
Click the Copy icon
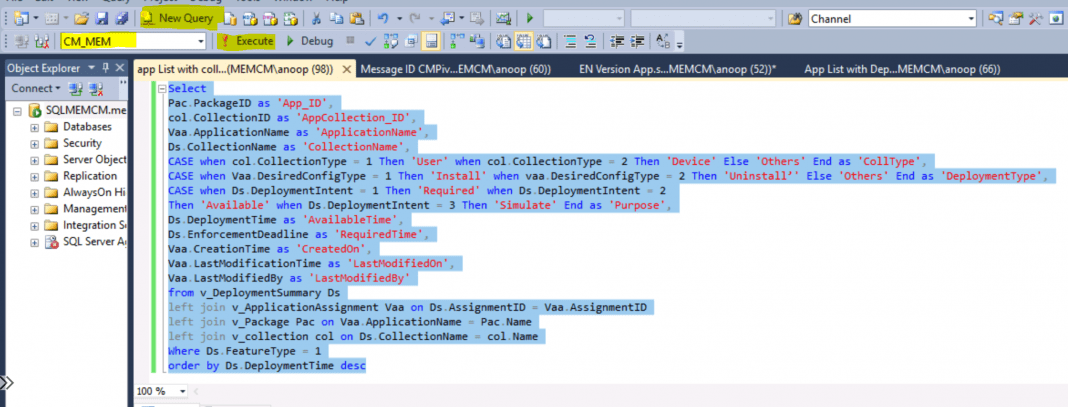click(336, 18)
